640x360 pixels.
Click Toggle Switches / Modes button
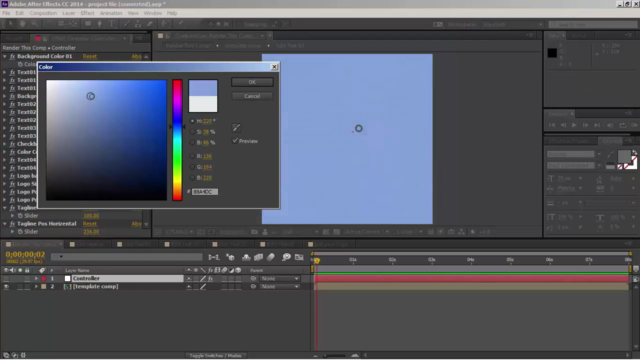216,356
